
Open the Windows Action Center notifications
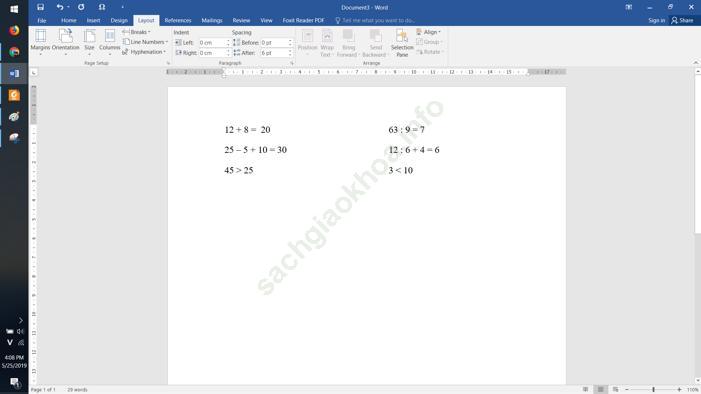(x=14, y=382)
